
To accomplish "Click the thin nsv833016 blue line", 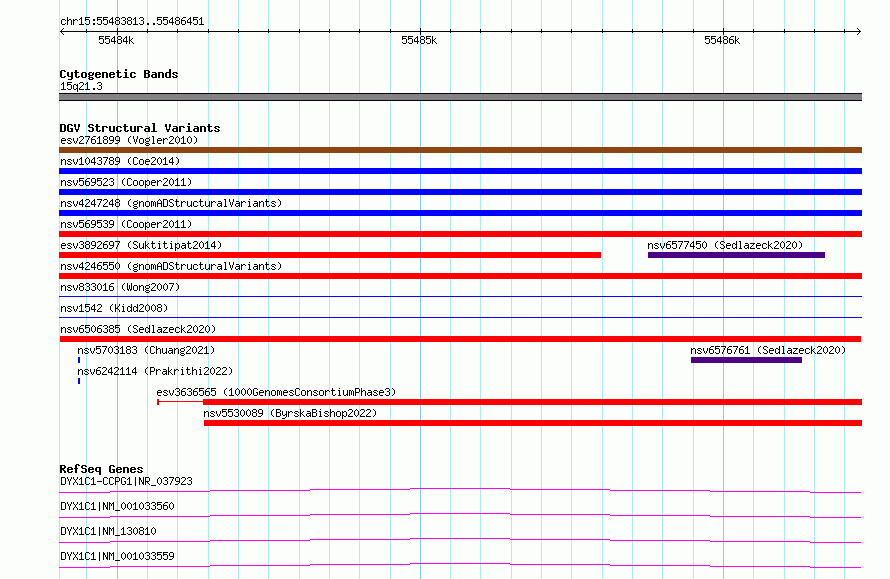I will [x=460, y=296].
